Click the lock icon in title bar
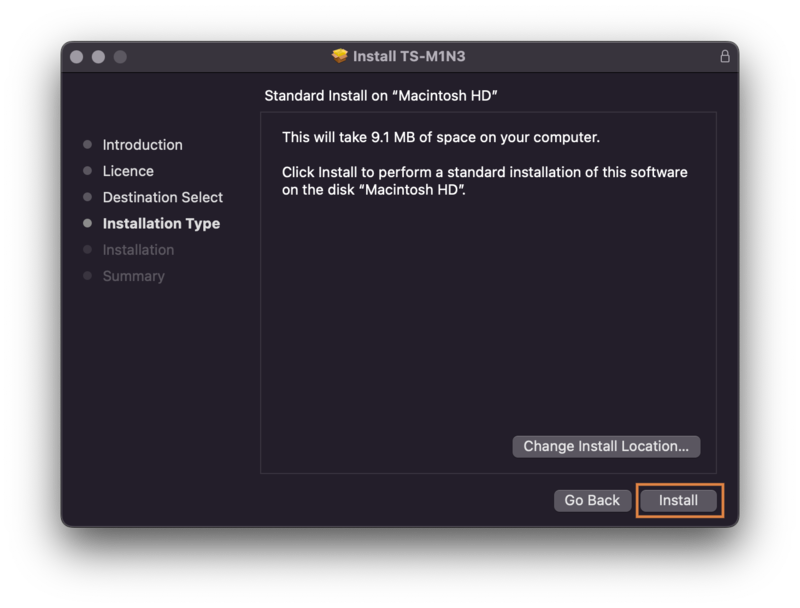Viewport: 800px width, 608px height. (725, 57)
